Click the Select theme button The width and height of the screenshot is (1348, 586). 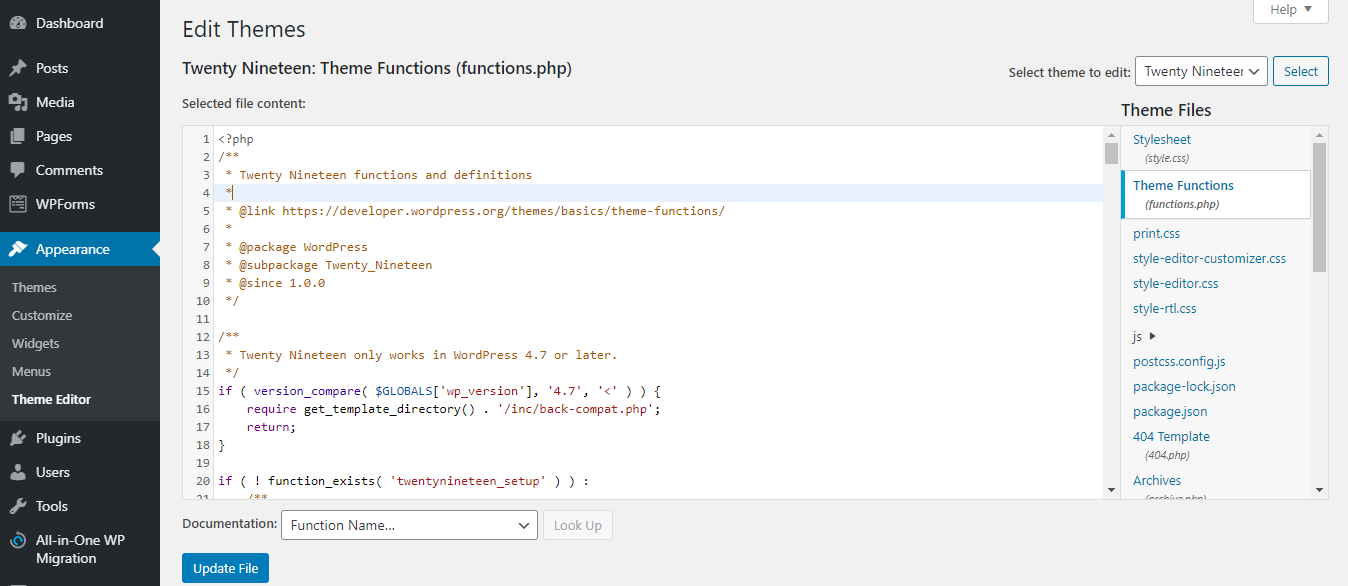pyautogui.click(x=1300, y=71)
